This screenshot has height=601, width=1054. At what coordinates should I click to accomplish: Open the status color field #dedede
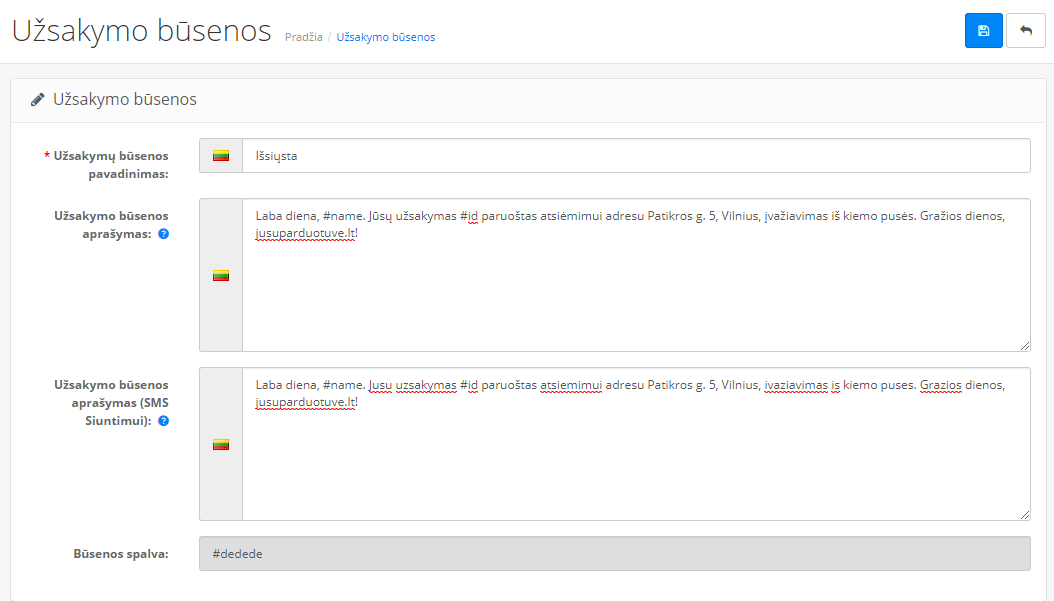pos(614,553)
